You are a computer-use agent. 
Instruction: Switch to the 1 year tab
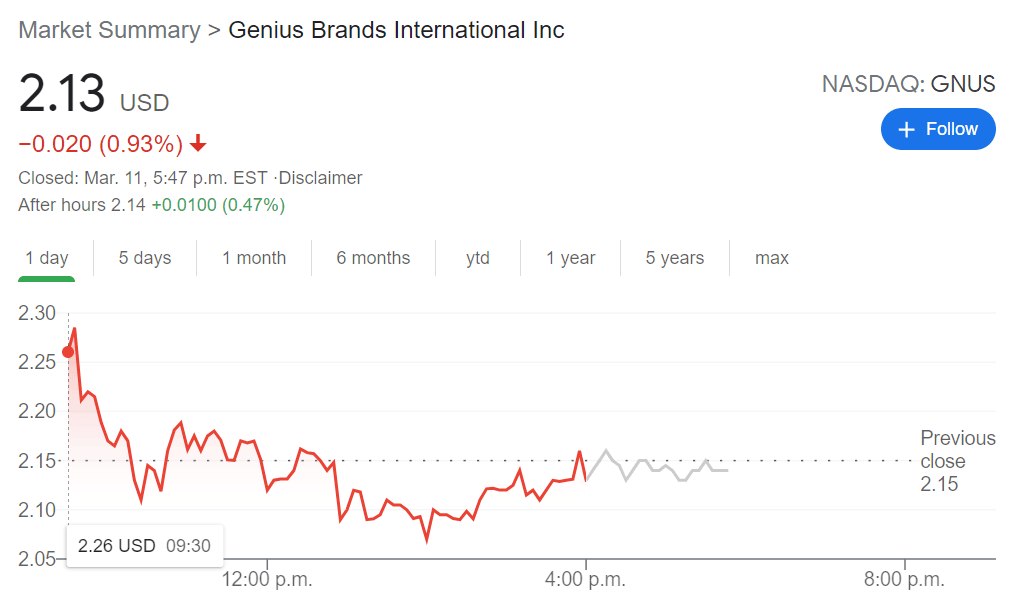click(571, 258)
